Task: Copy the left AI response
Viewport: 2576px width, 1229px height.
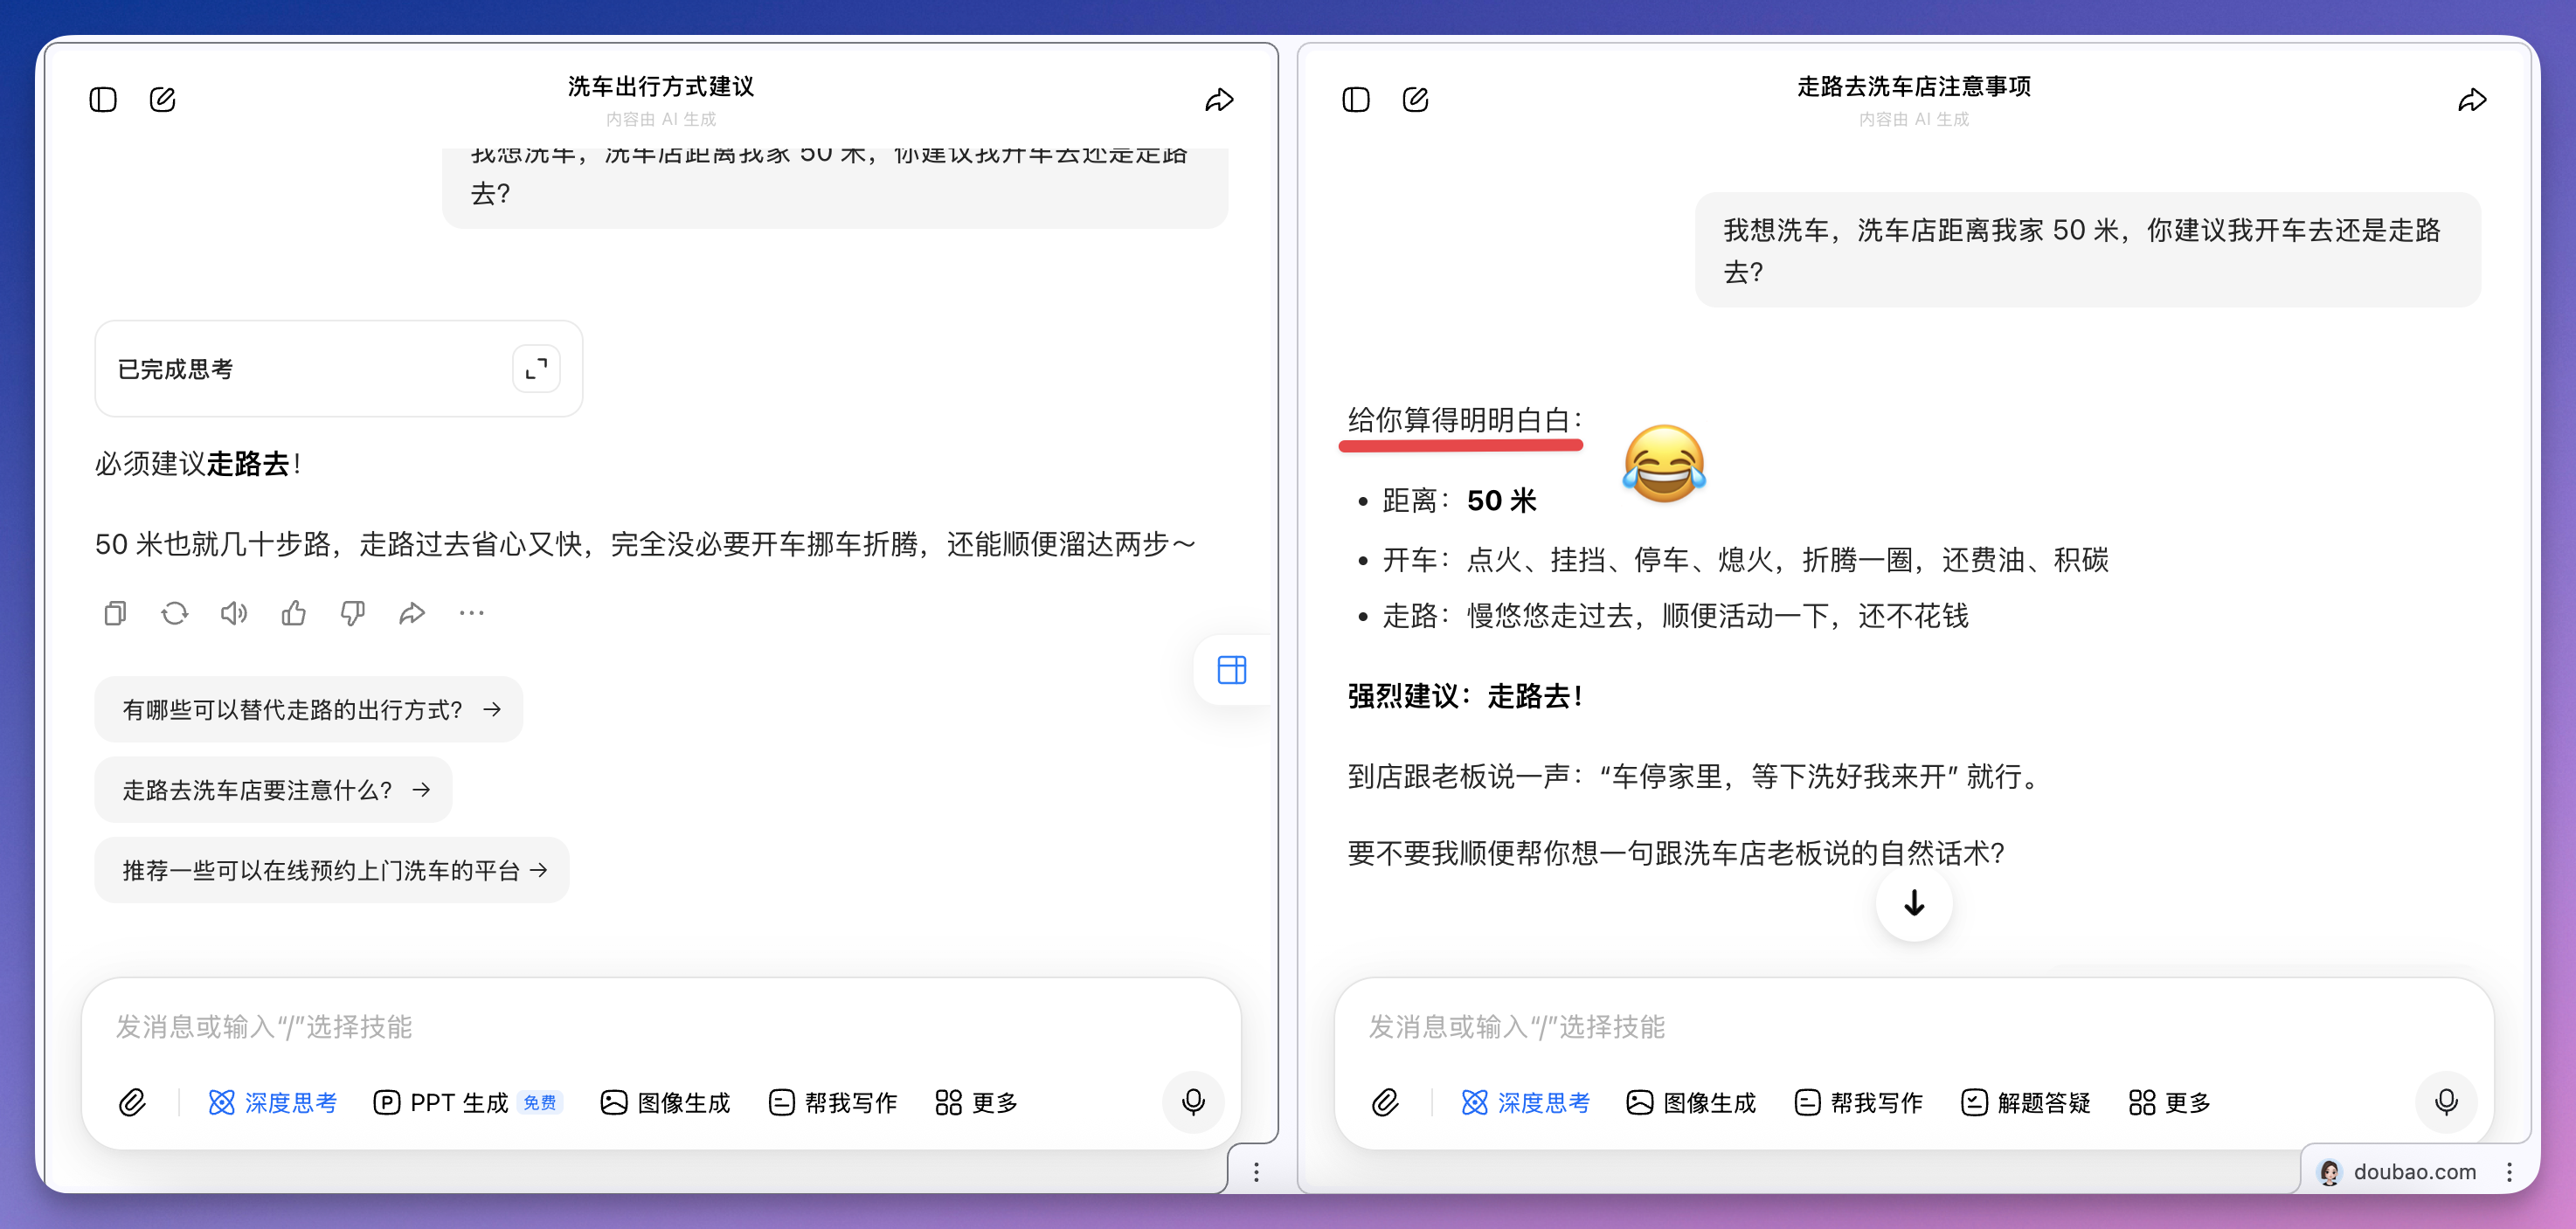Action: 115,613
